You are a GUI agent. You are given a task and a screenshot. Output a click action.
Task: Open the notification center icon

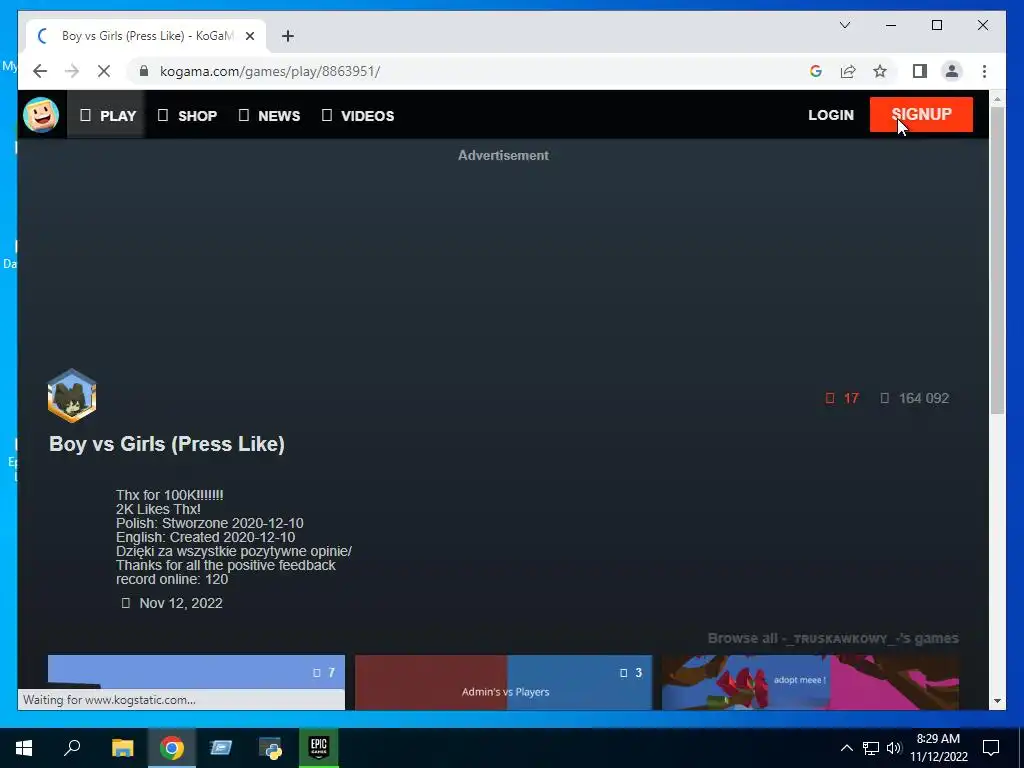(x=991, y=748)
